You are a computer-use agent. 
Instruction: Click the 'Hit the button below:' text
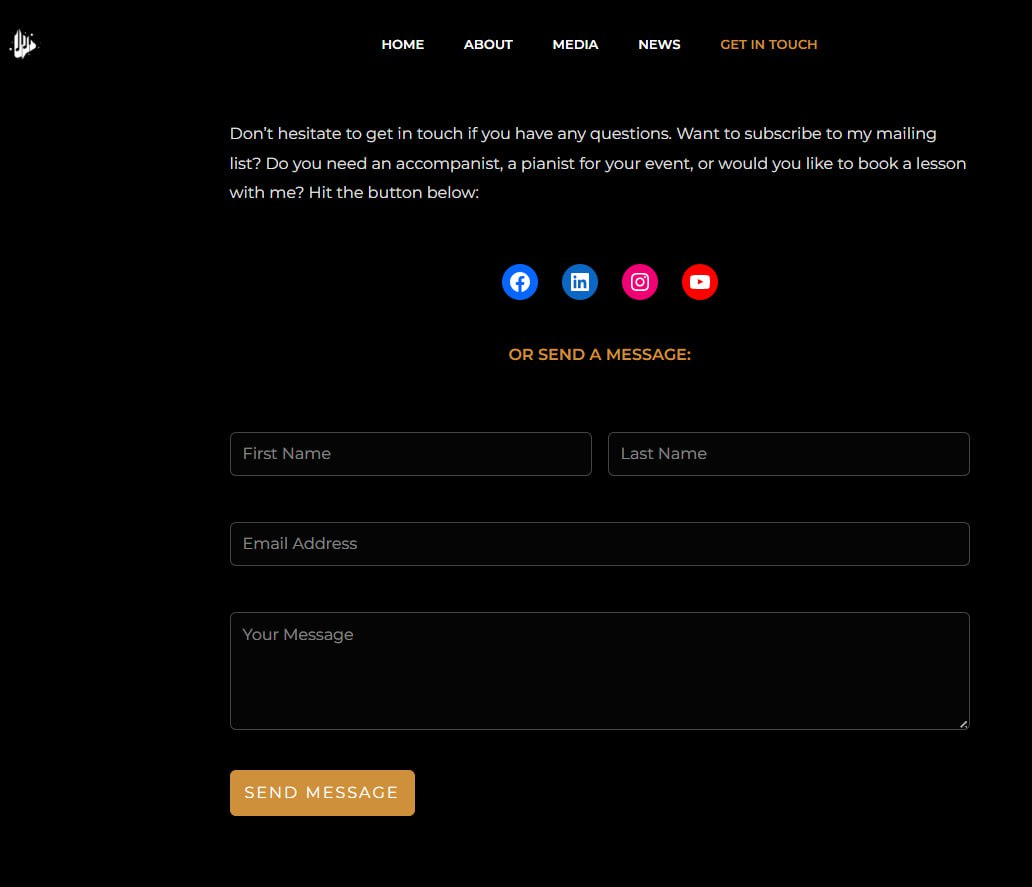394,192
